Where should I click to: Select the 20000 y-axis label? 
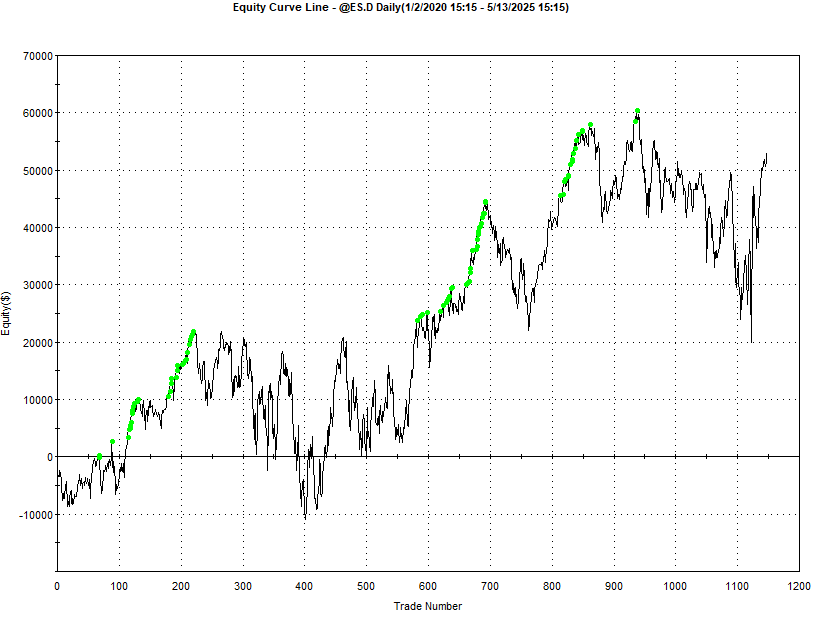[38, 342]
